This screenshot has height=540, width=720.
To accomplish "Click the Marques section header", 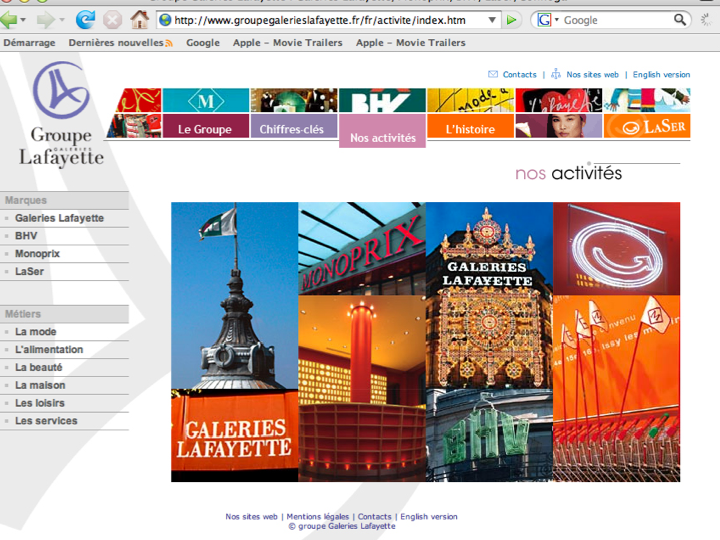I will pos(64,200).
